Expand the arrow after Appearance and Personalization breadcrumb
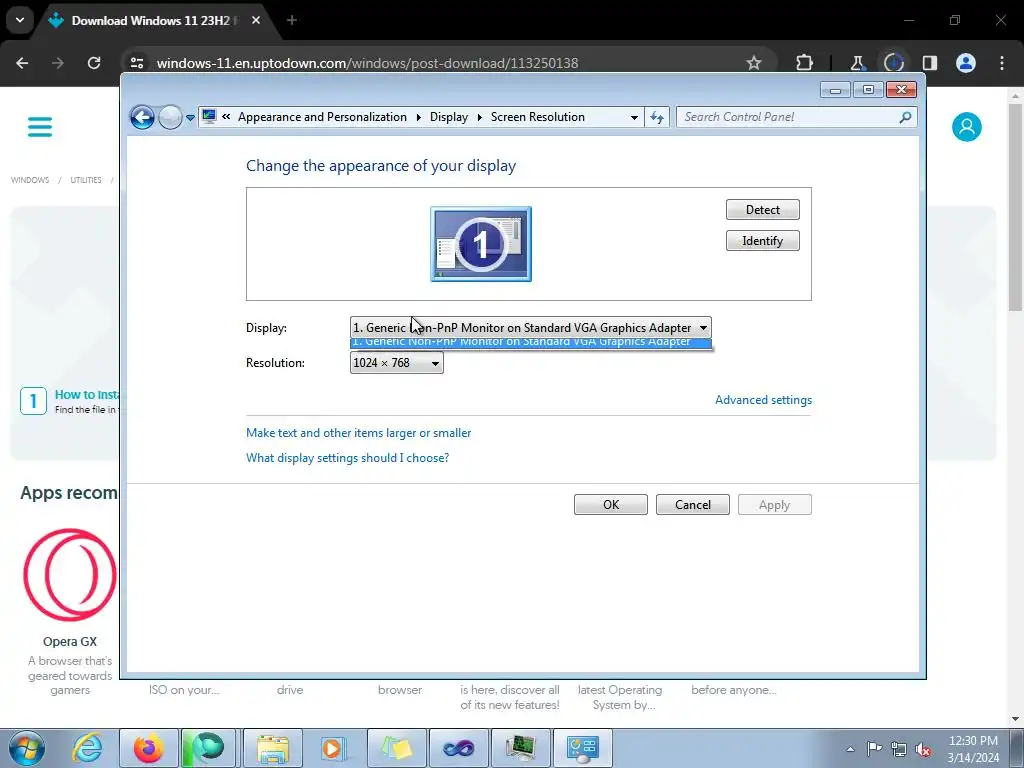This screenshot has height=768, width=1024. click(419, 118)
